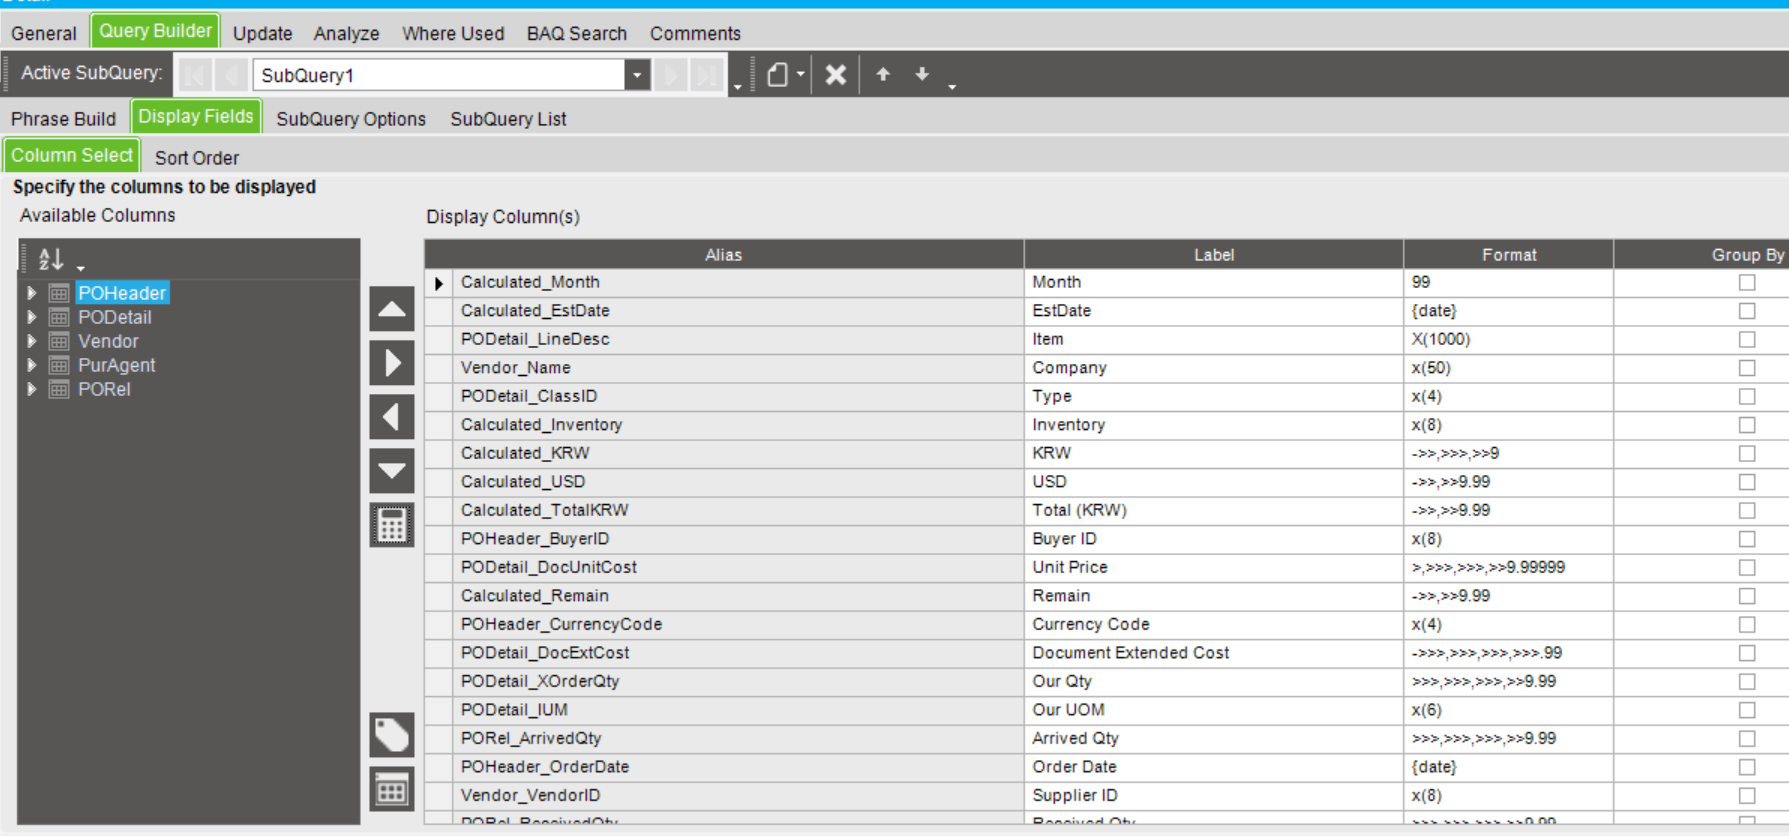Open the dropdown arrow beside the New SubQuery icon
This screenshot has width=1789, height=836.
pyautogui.click(x=801, y=75)
